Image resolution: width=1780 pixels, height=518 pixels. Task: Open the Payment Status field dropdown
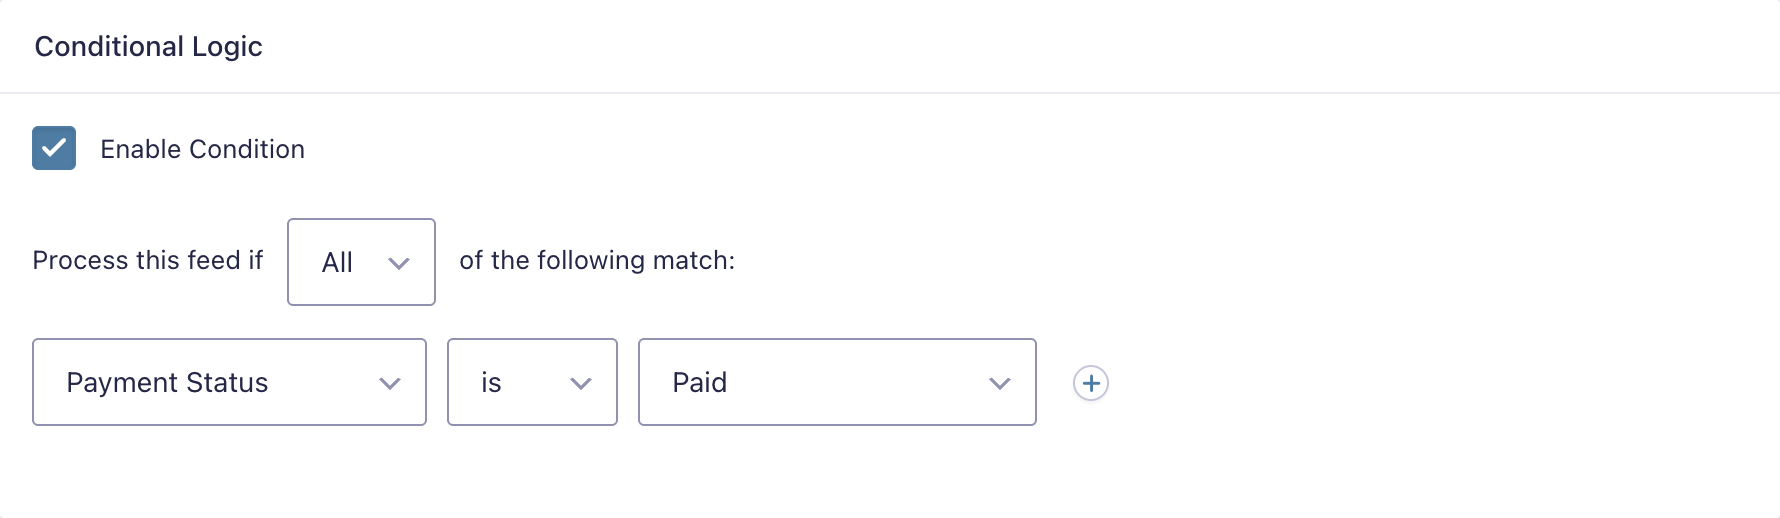(x=229, y=382)
